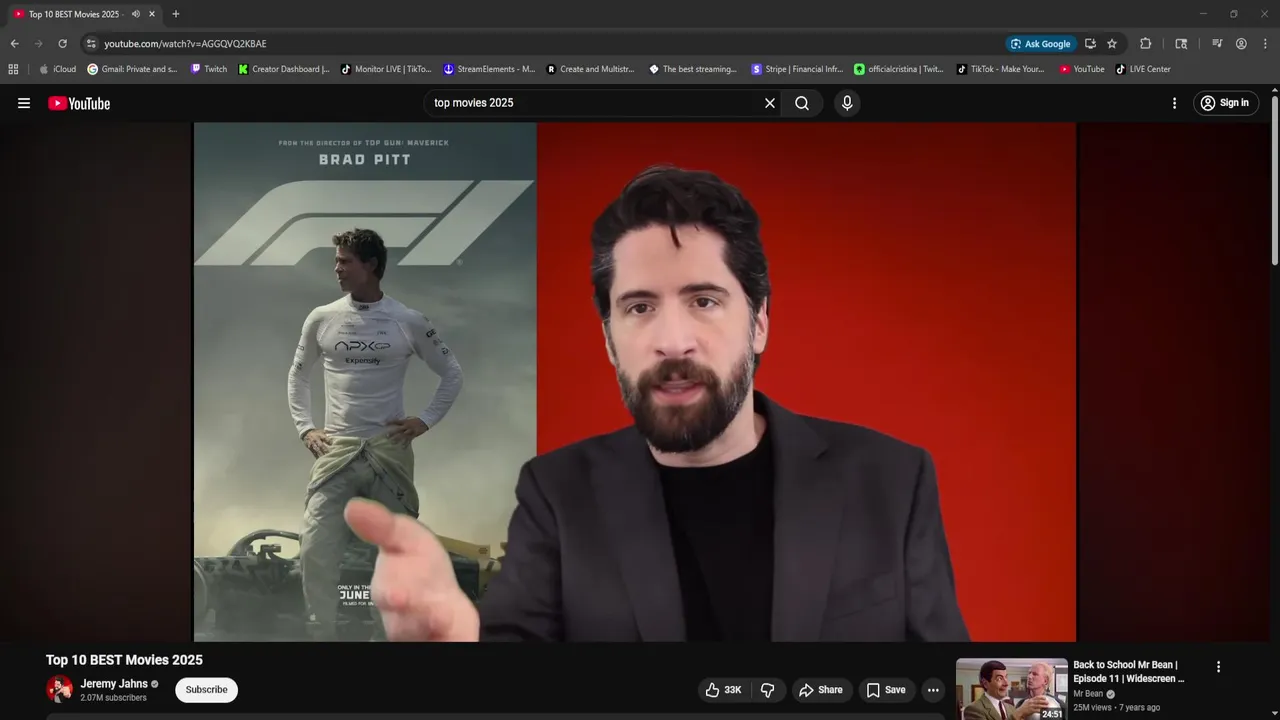
Task: Open LIVE Center bookmark
Action: pos(1143,69)
